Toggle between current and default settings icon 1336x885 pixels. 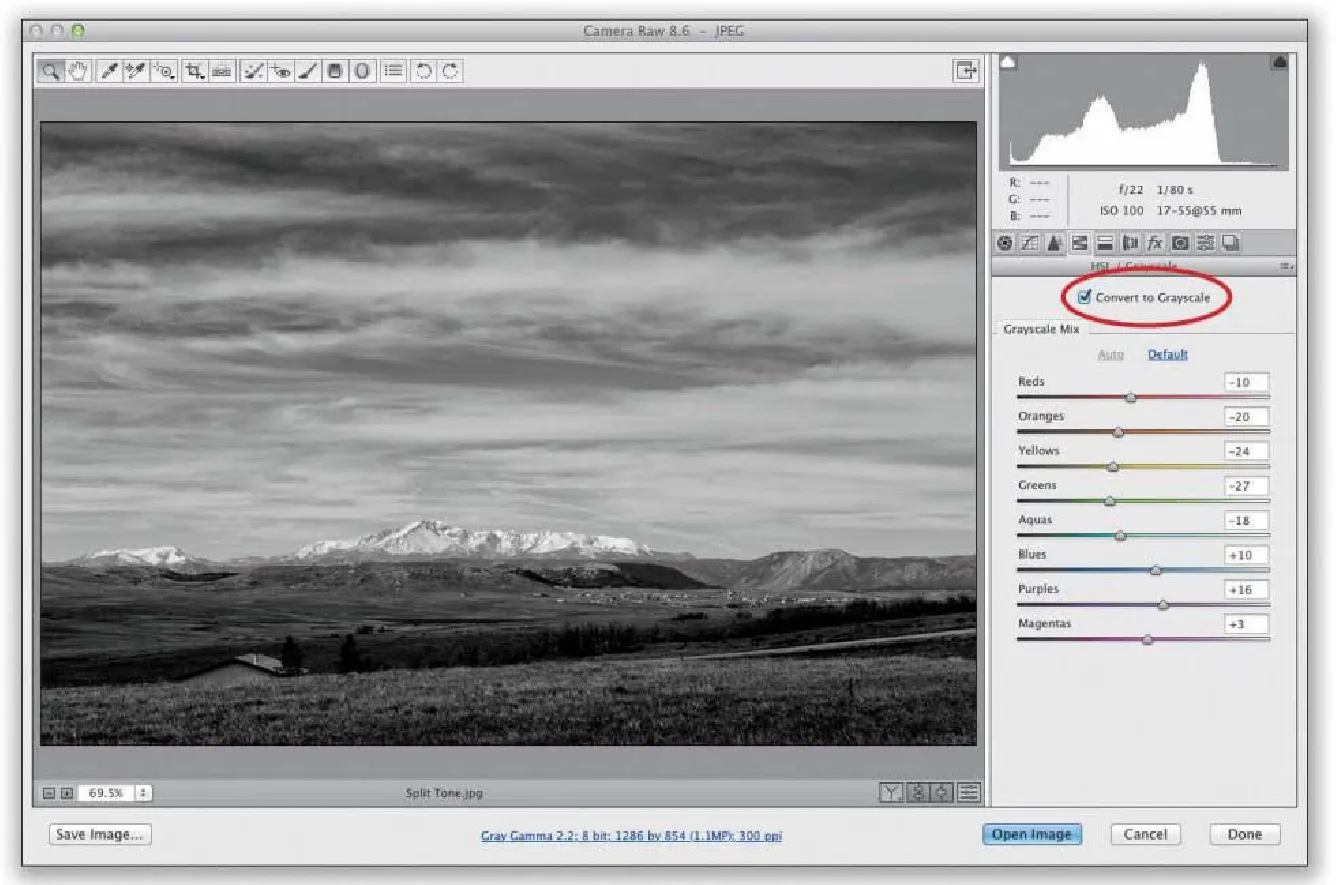[x=968, y=793]
